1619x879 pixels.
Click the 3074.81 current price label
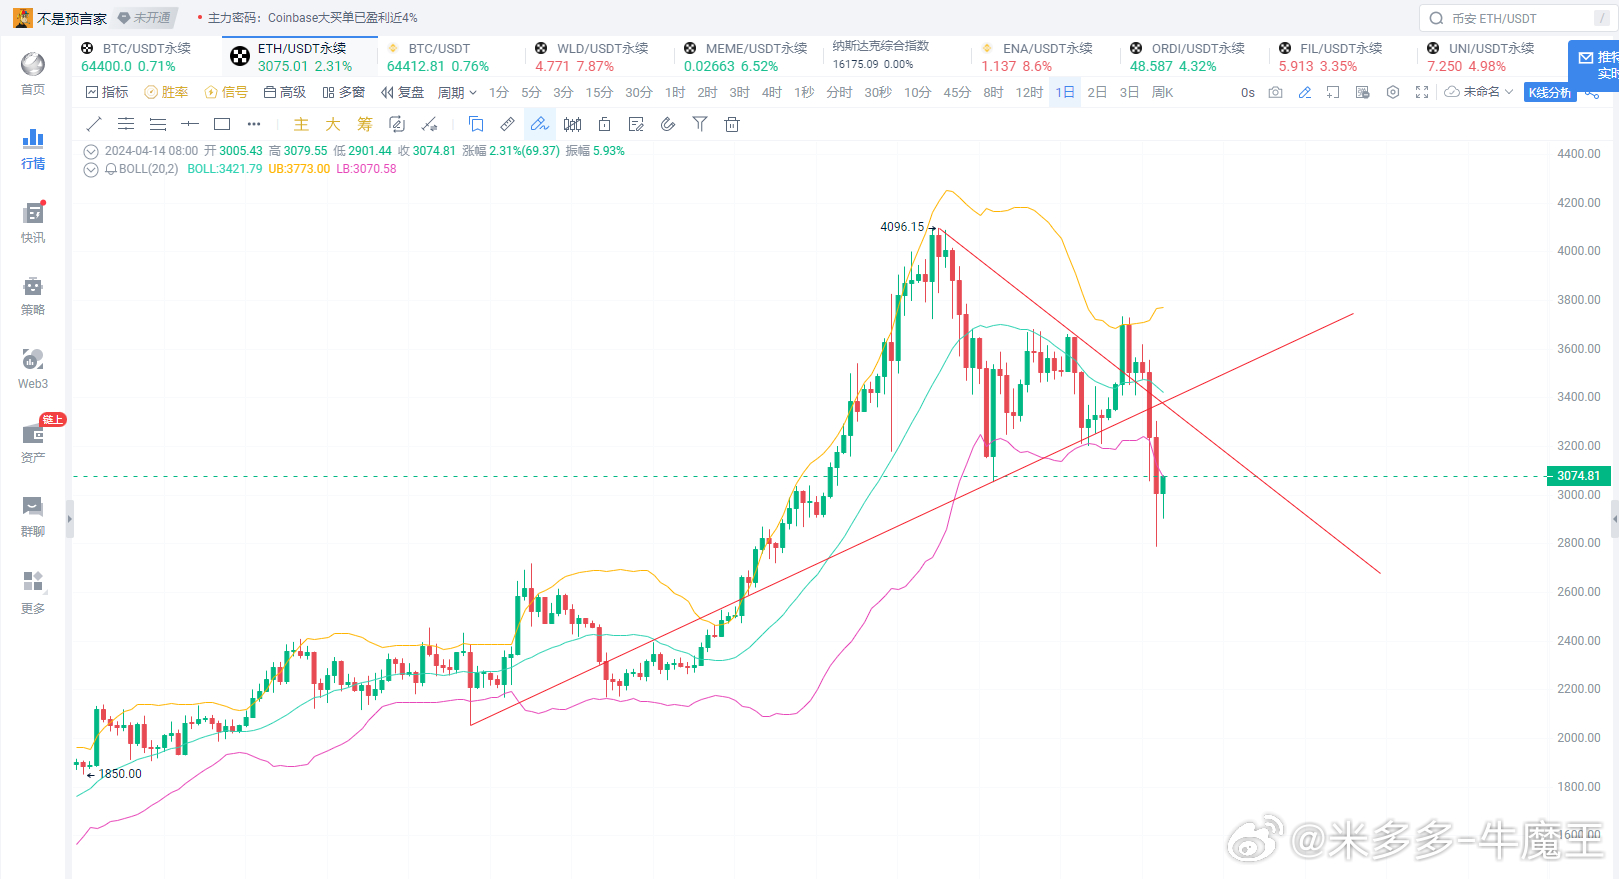coord(1578,476)
